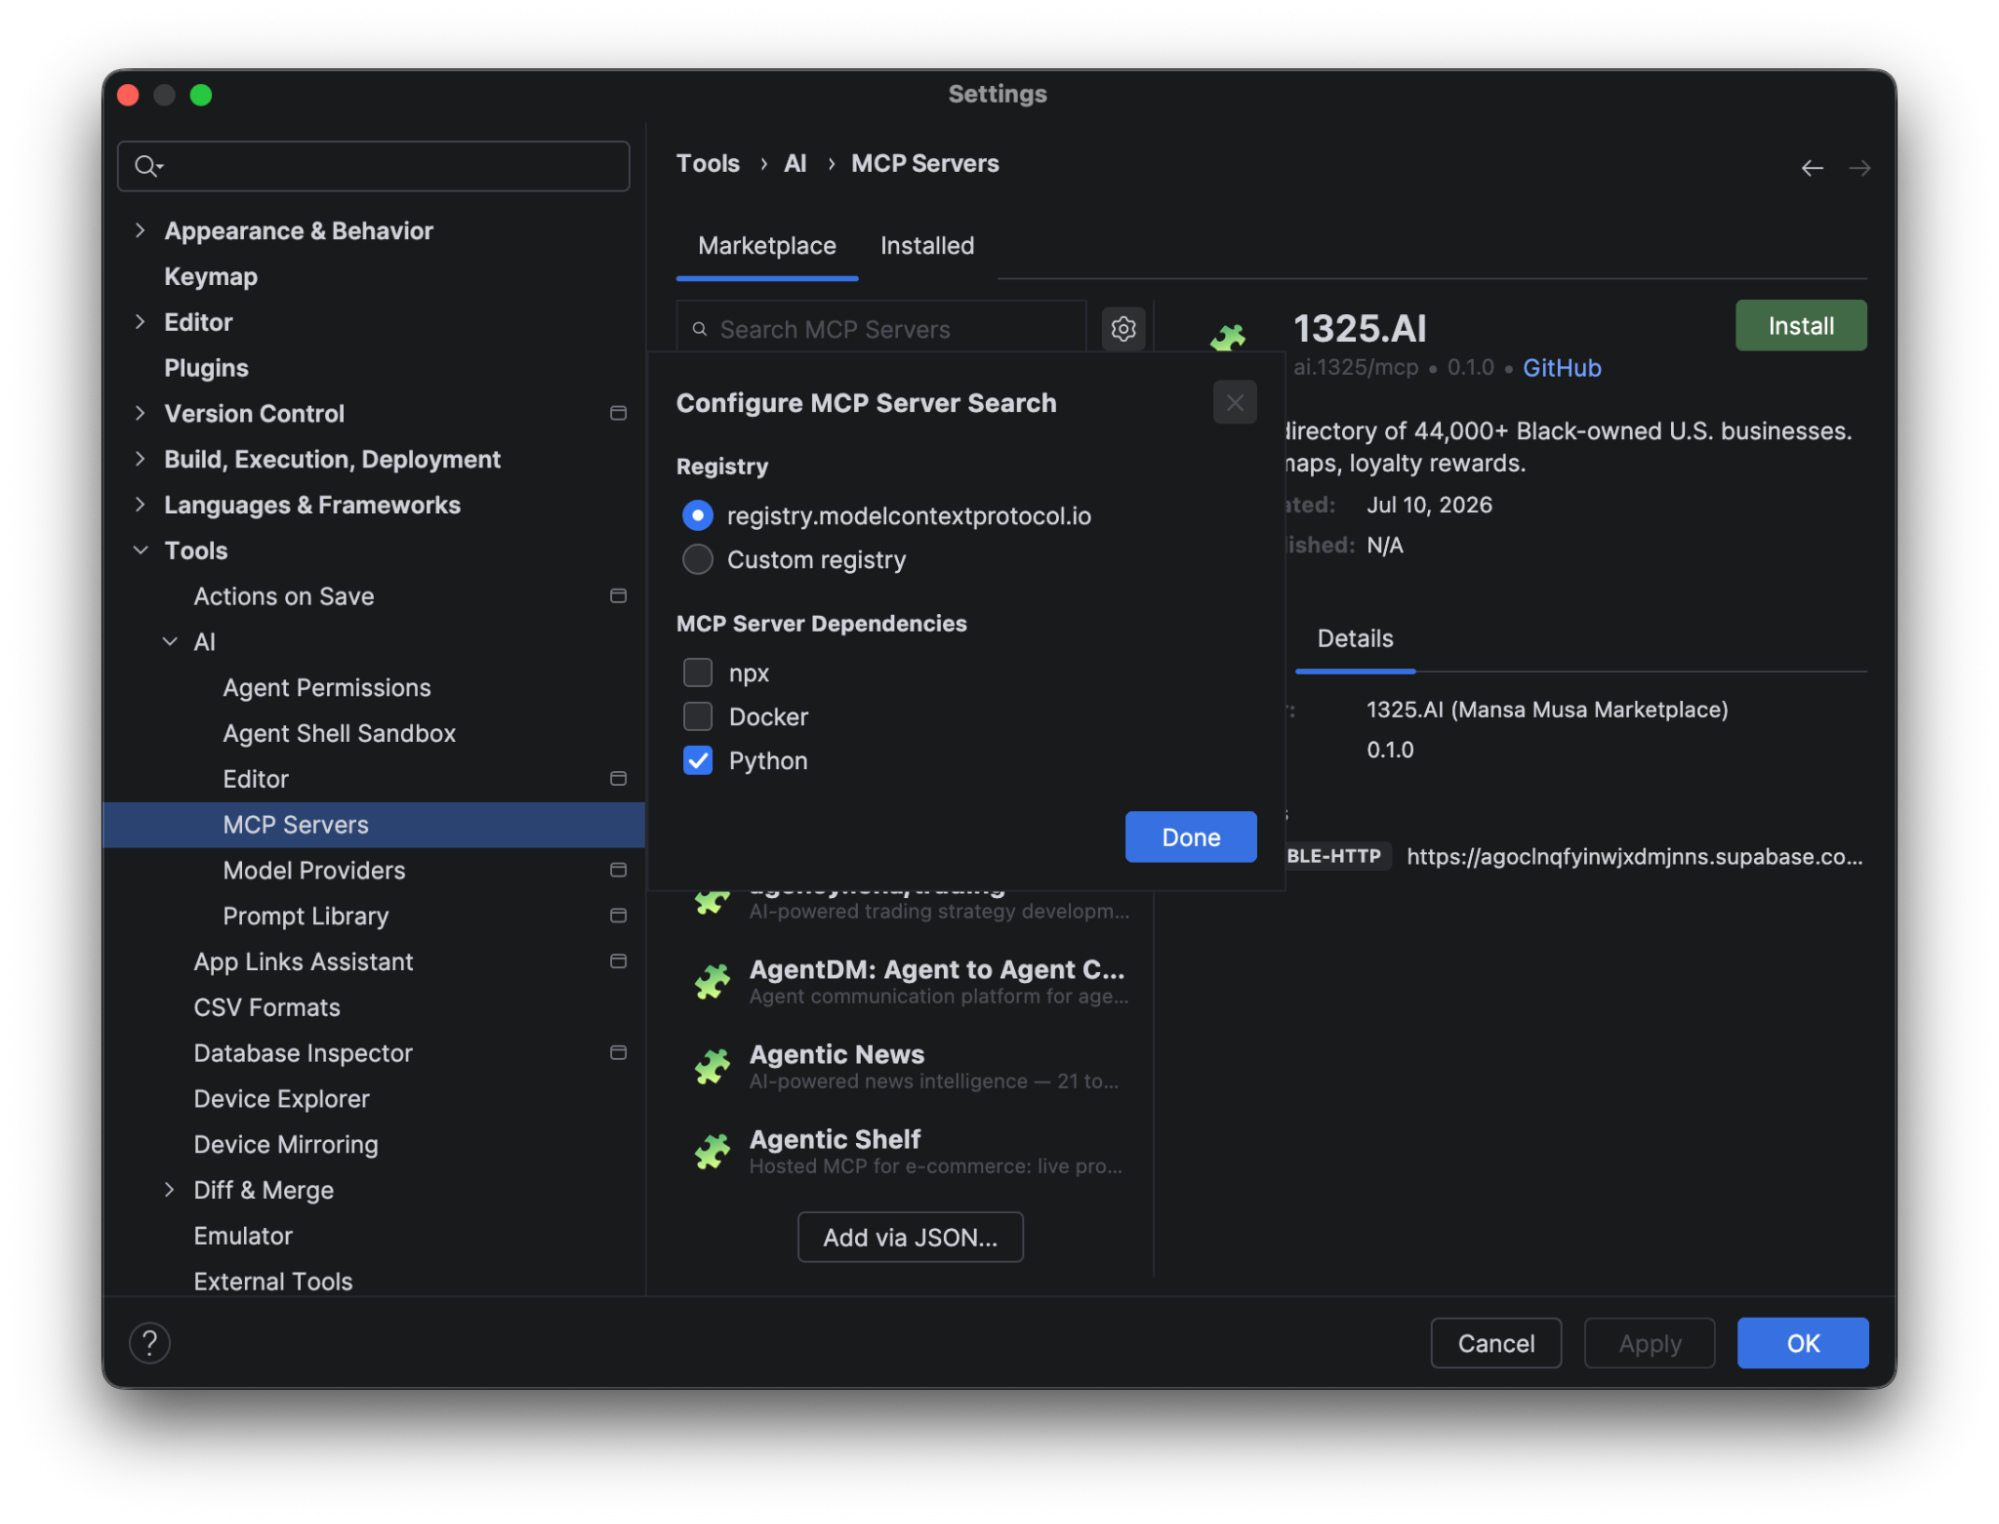Select MCP Servers in the tree
Viewport: 1999px width, 1524px height.
(x=374, y=825)
